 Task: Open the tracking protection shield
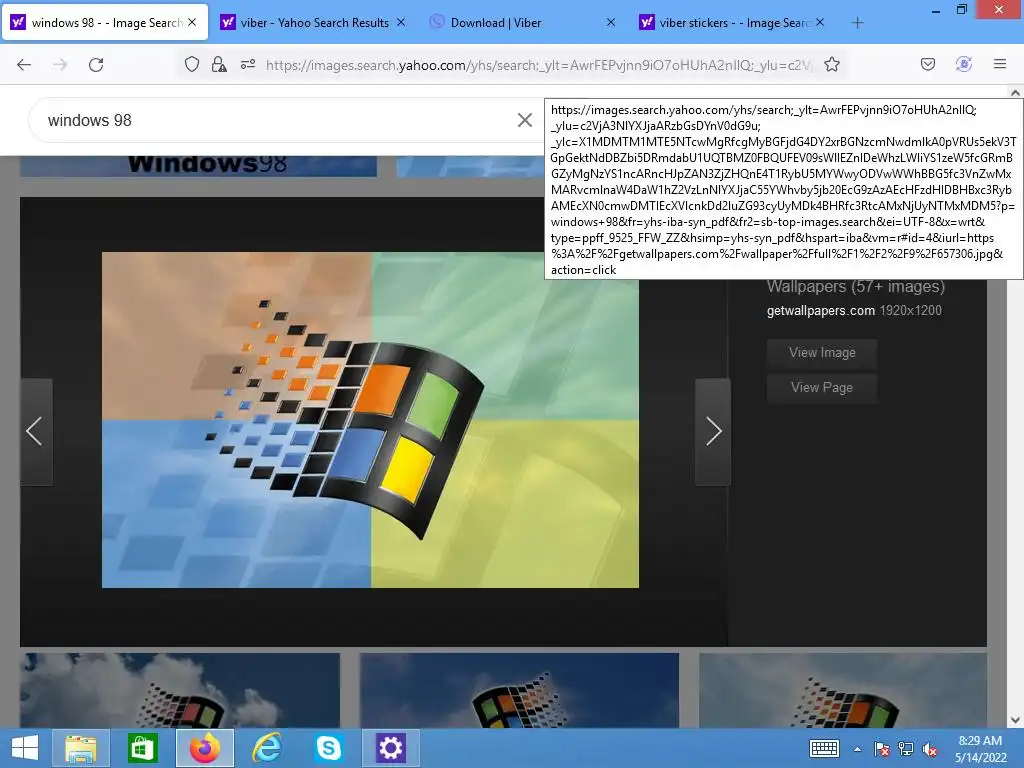(x=191, y=64)
